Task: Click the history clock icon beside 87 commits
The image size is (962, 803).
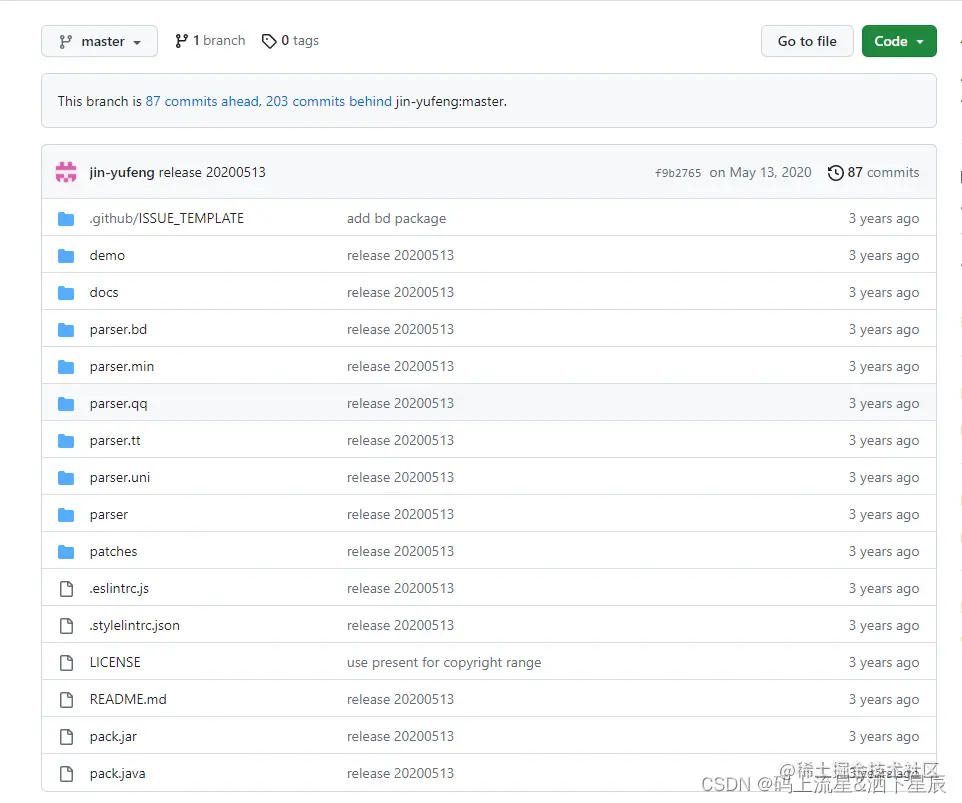Action: 836,173
